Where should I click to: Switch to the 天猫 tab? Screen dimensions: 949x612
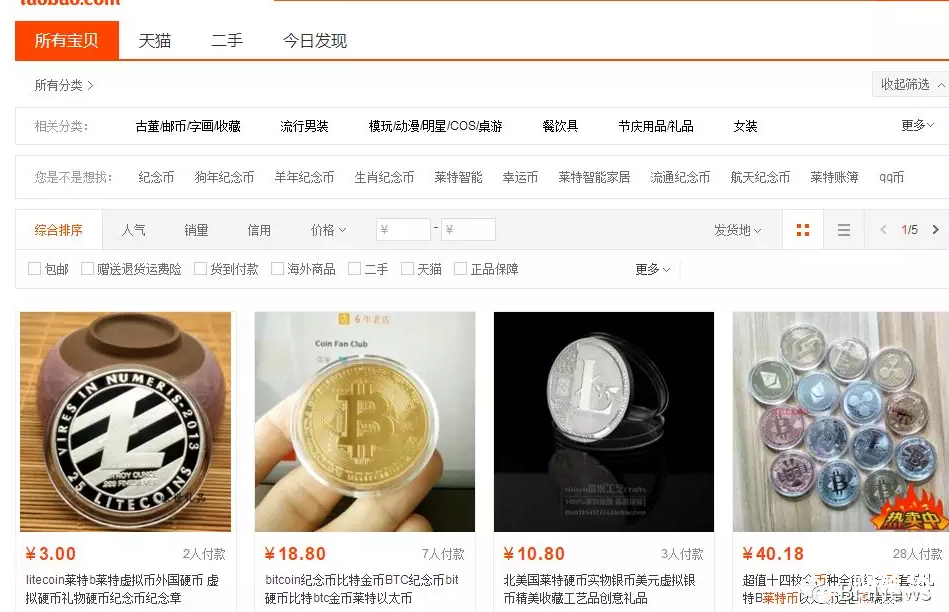(x=155, y=41)
